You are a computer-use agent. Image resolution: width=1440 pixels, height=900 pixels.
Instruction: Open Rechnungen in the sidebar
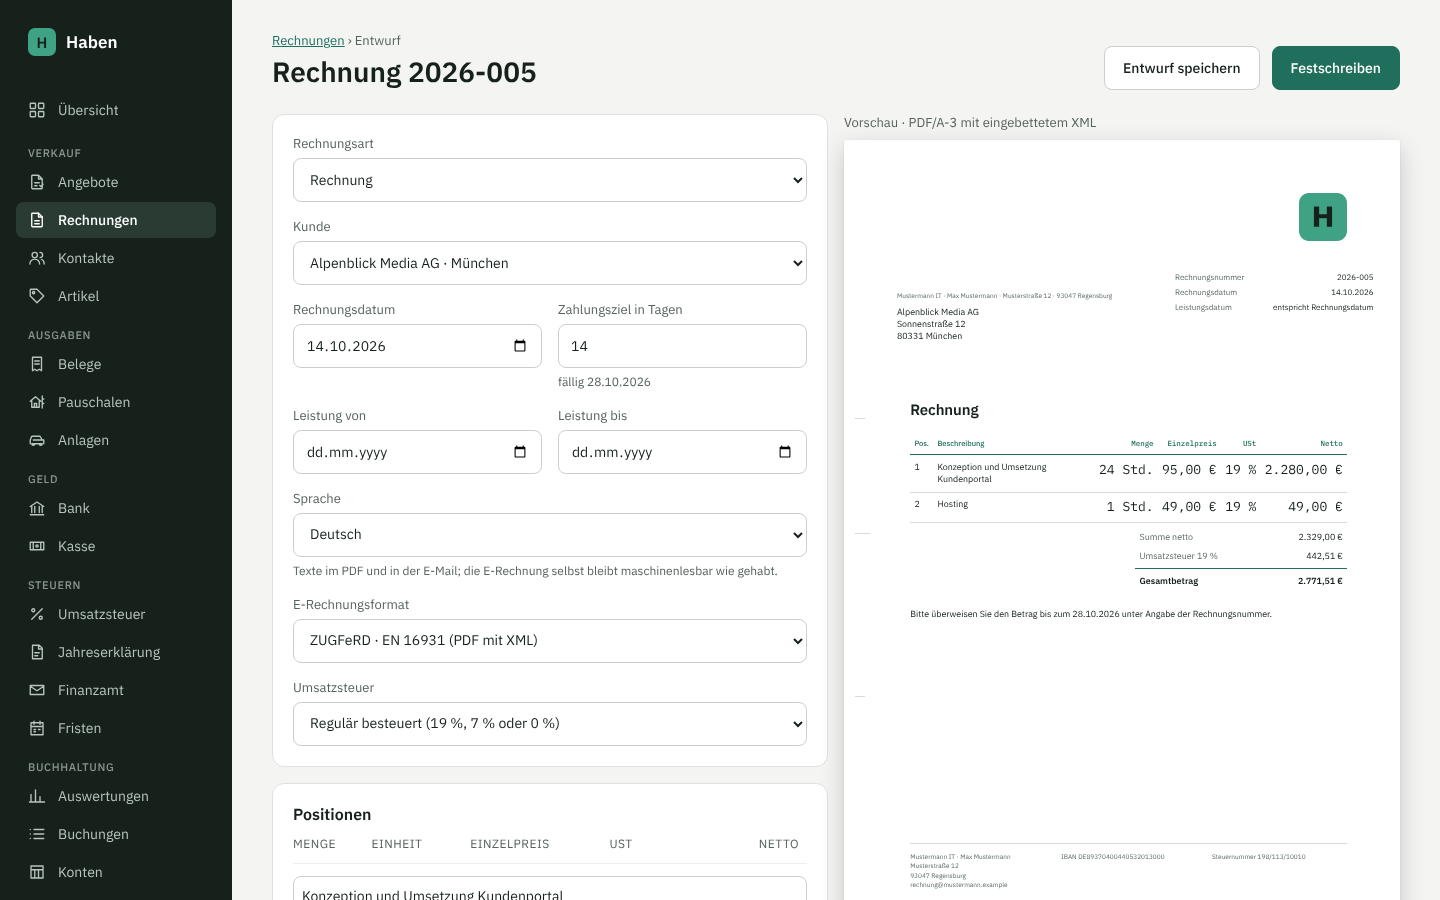pos(116,220)
